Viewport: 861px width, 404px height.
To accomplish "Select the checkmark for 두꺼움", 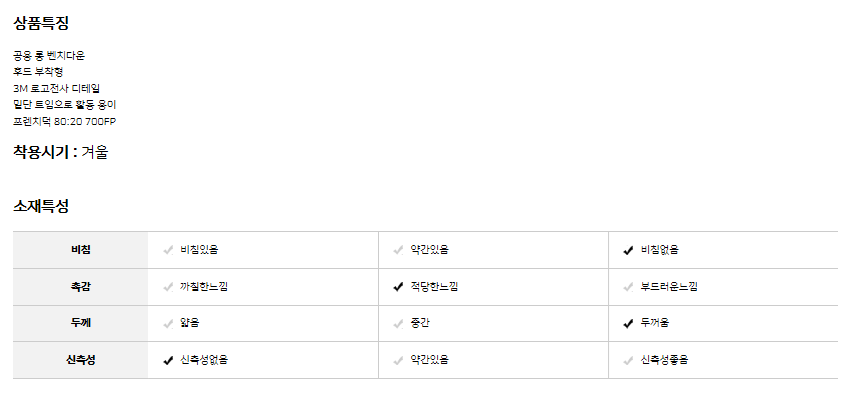I will pos(629,324).
